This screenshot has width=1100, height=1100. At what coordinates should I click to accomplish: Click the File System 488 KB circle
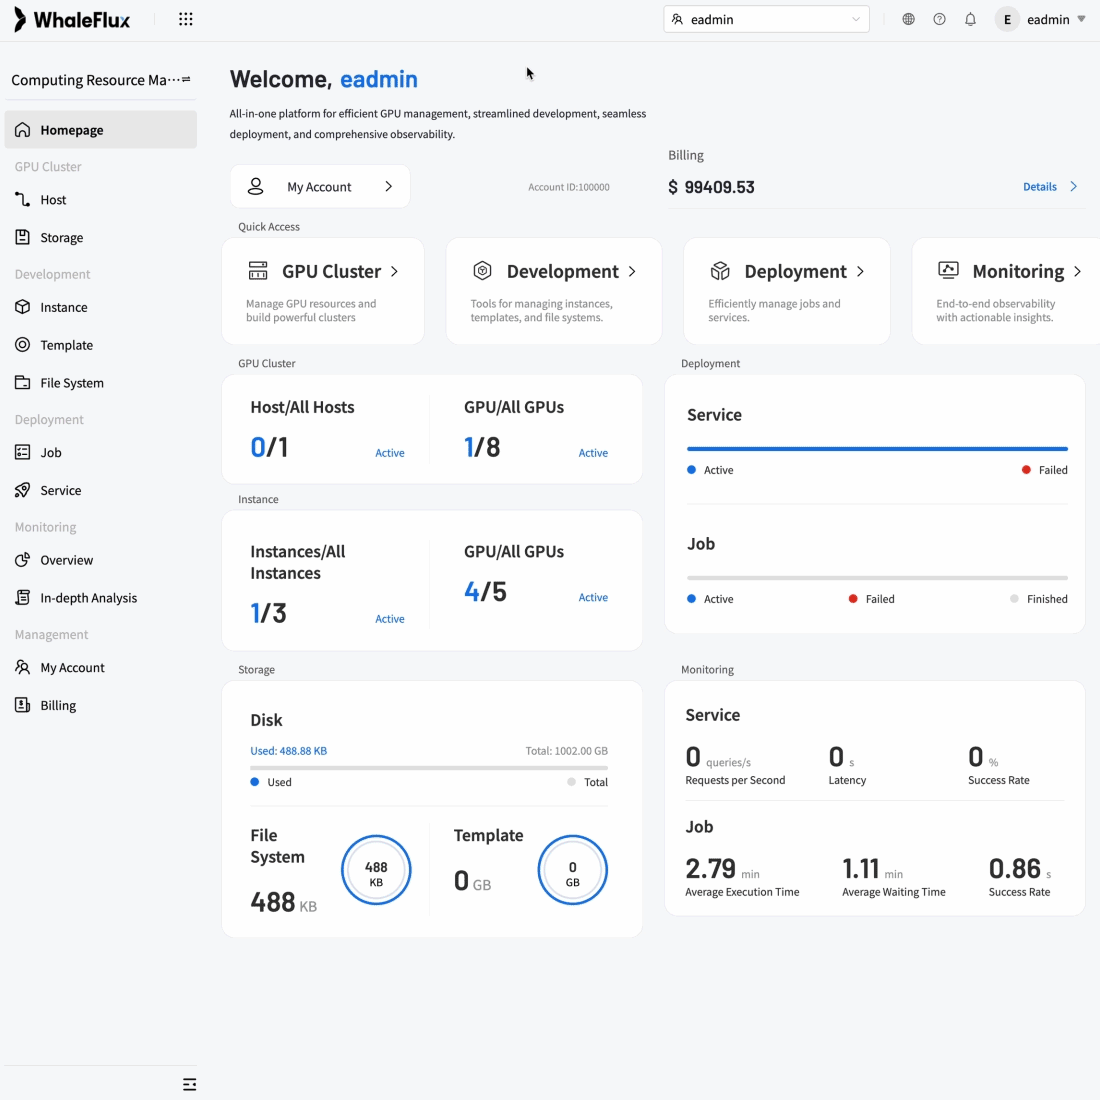click(376, 870)
